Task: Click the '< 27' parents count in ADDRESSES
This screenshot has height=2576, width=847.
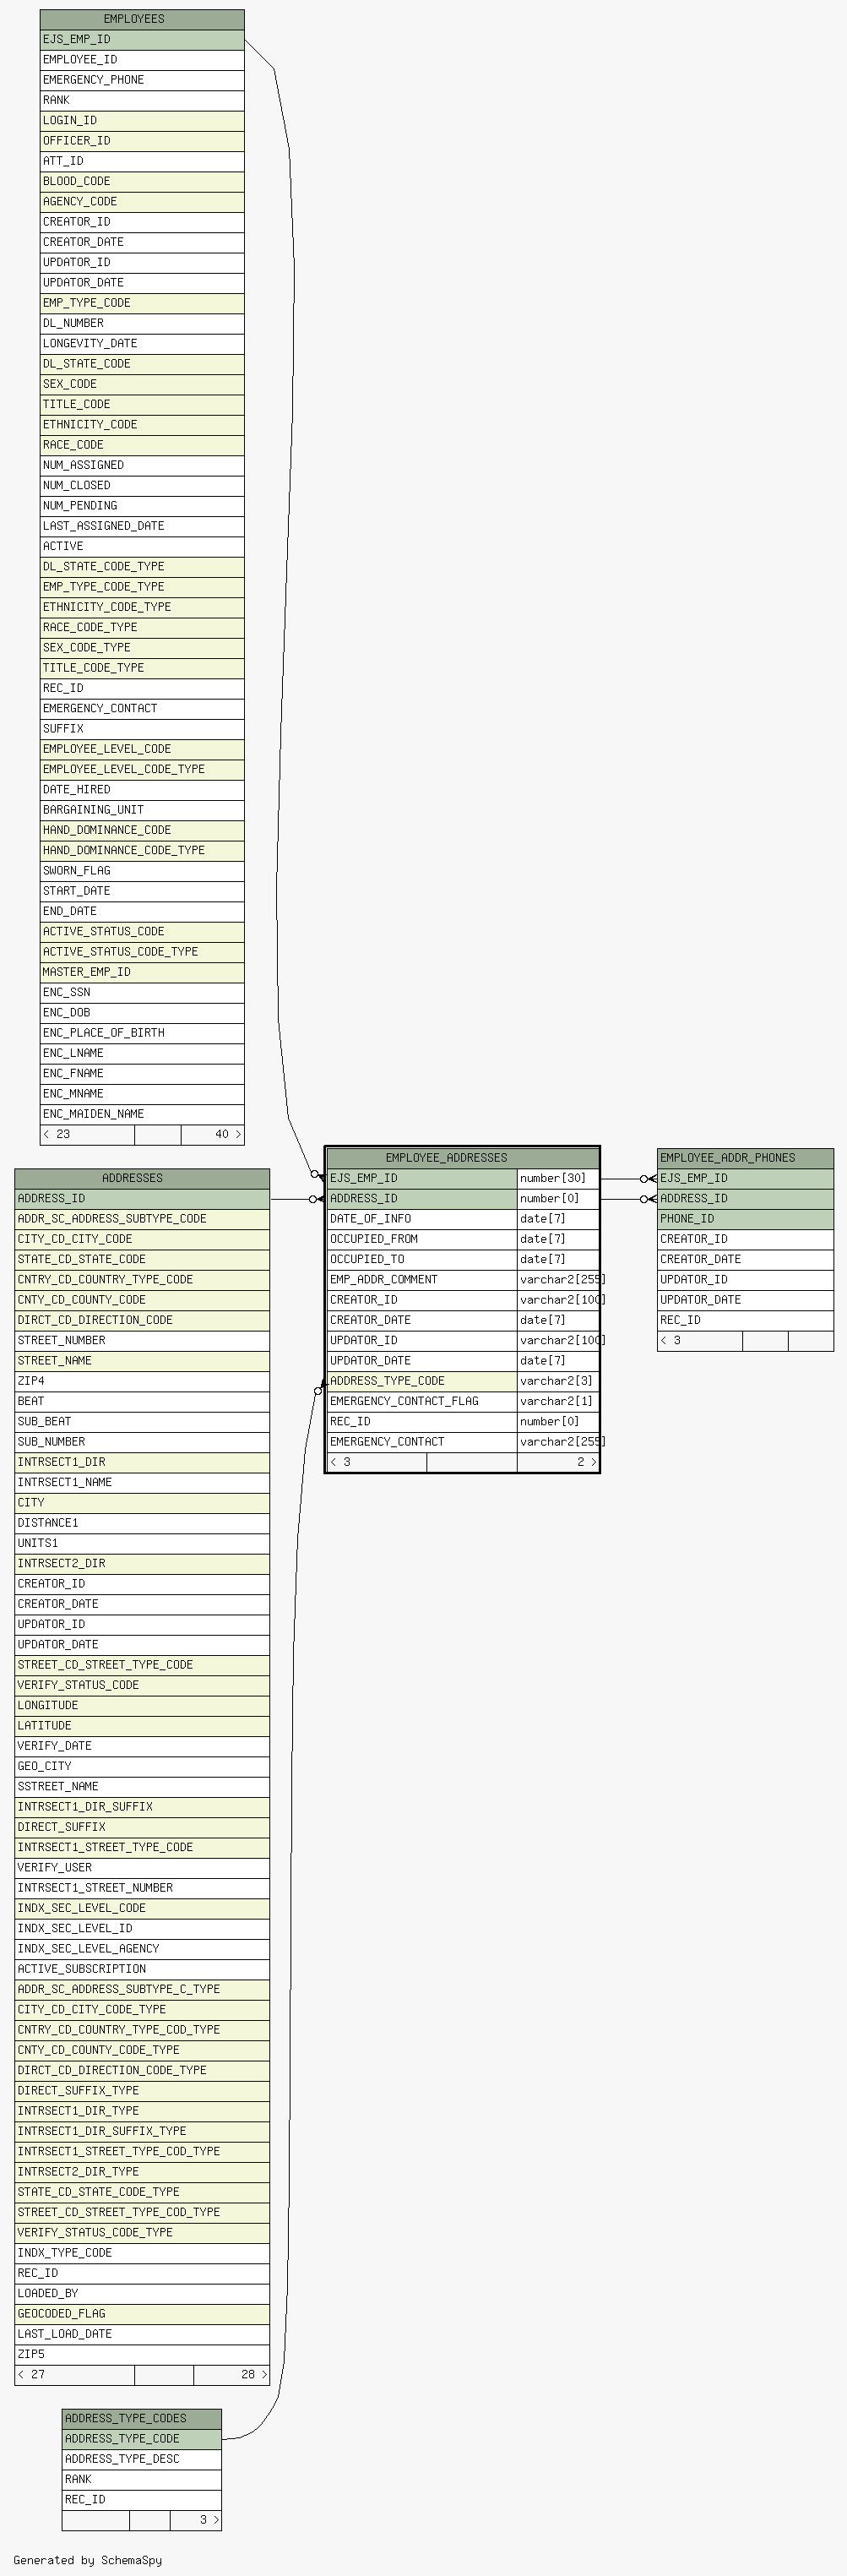Action: [74, 2375]
